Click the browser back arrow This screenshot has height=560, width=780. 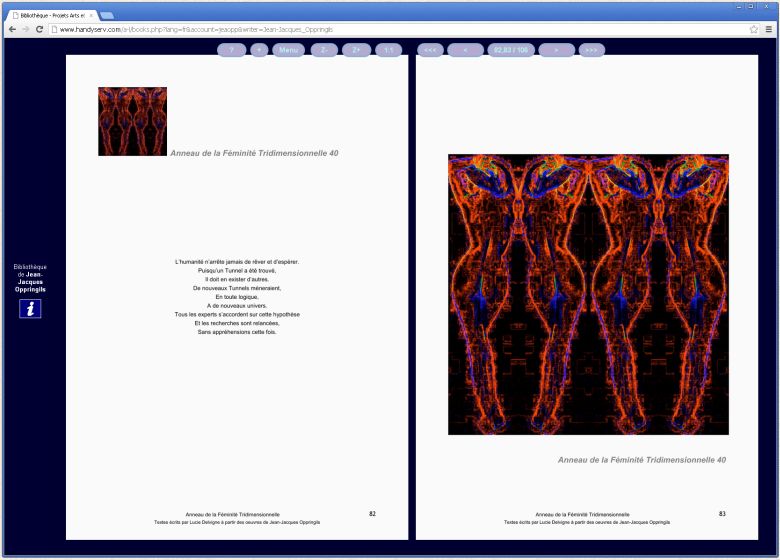tap(12, 29)
